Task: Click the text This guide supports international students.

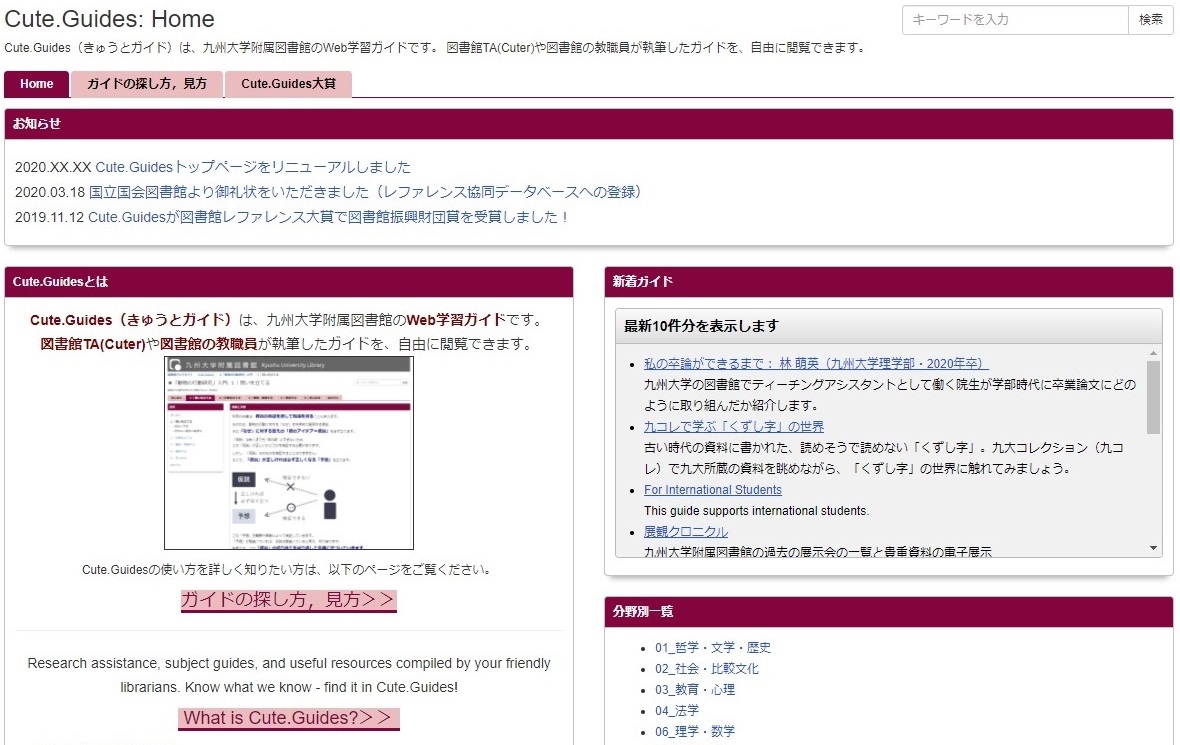Action: point(756,511)
